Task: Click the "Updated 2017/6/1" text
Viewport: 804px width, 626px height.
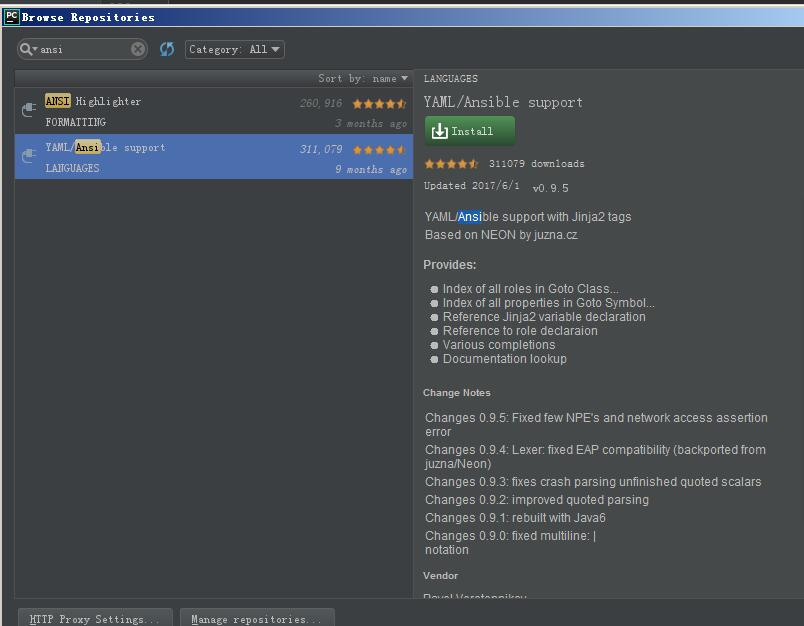Action: pyautogui.click(x=472, y=186)
